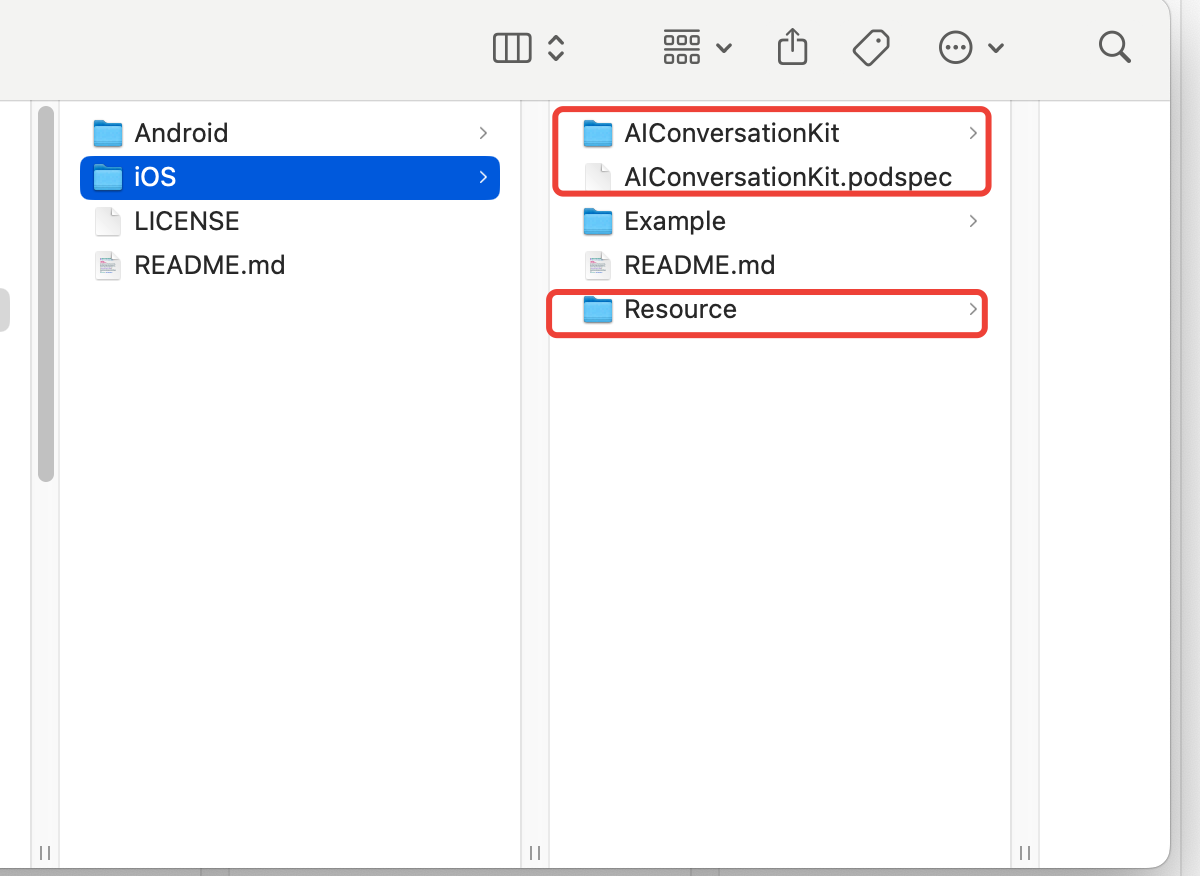The width and height of the screenshot is (1200, 876).
Task: Click the column view icon in toolbar
Action: 512,48
